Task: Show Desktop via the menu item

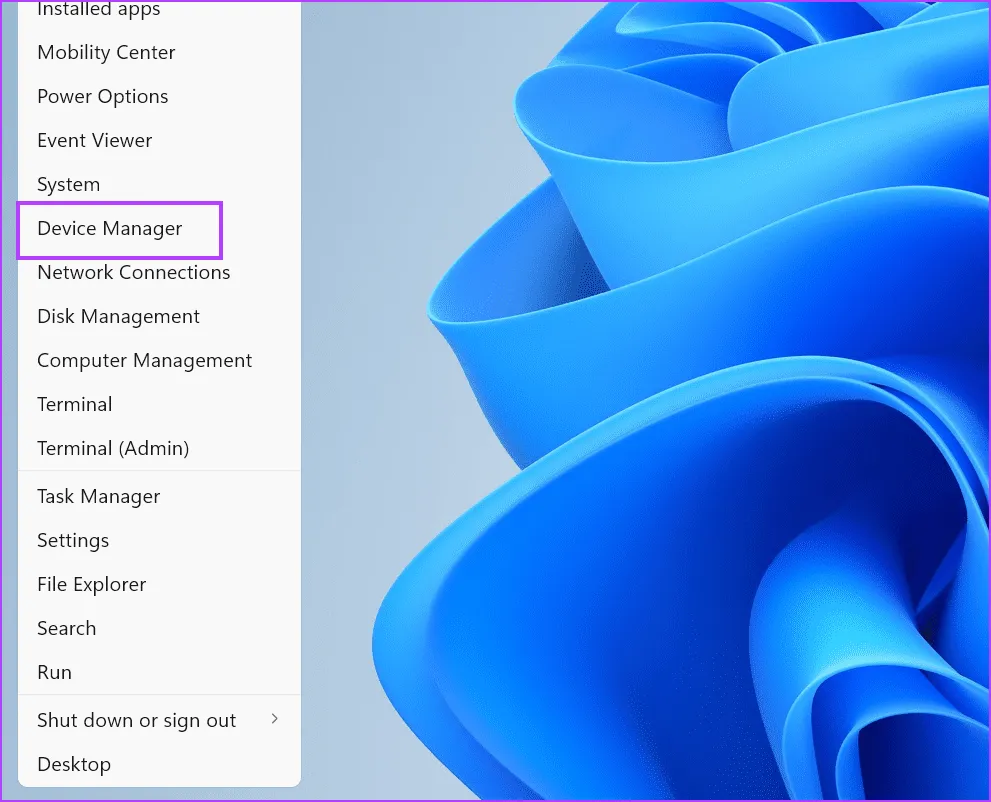Action: [x=74, y=765]
